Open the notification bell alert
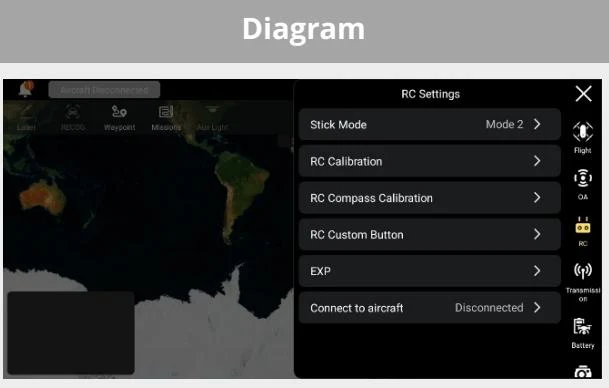Image resolution: width=609 pixels, height=388 pixels. point(26,89)
